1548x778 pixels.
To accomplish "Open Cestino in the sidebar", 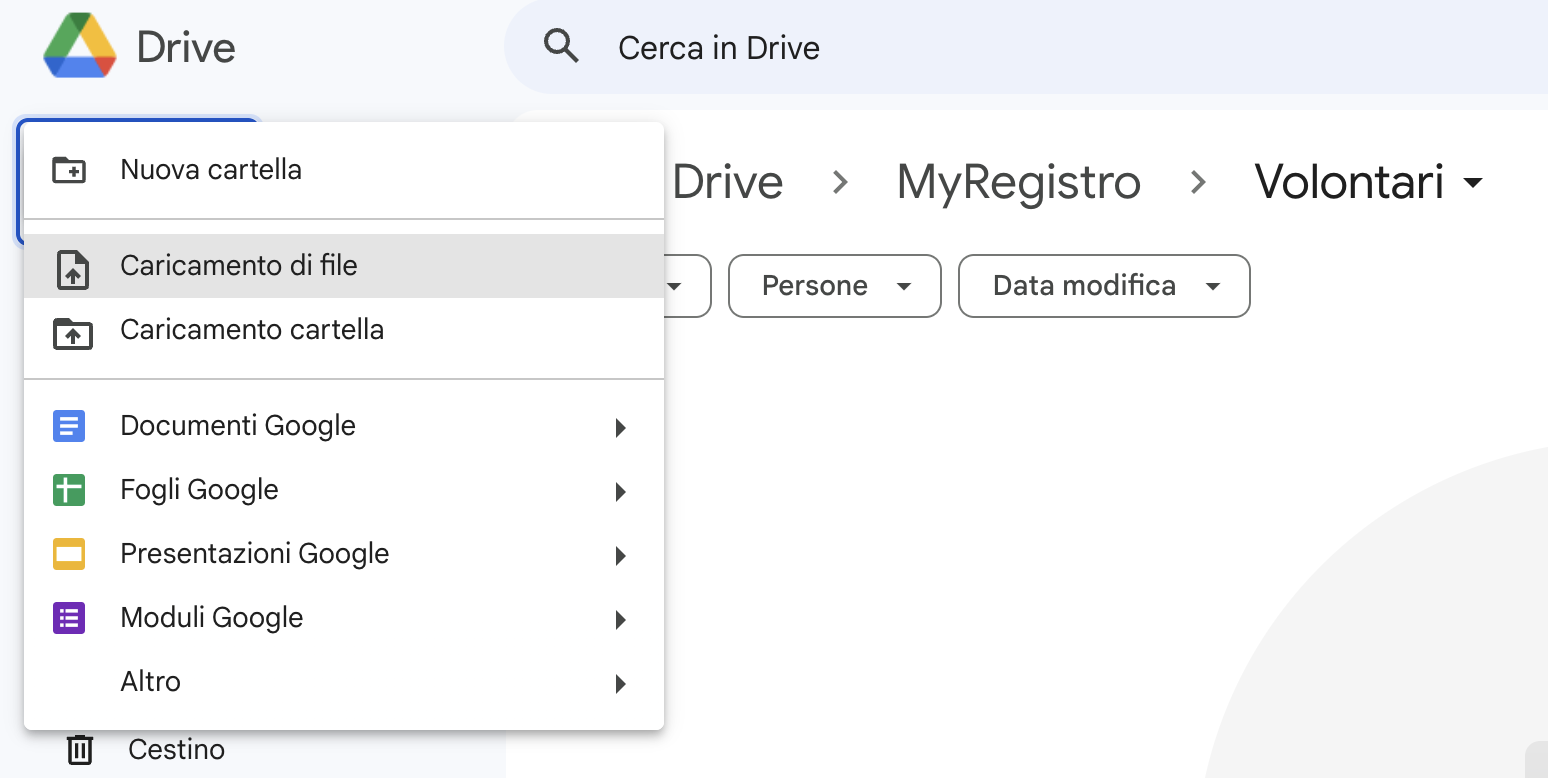I will point(176,749).
